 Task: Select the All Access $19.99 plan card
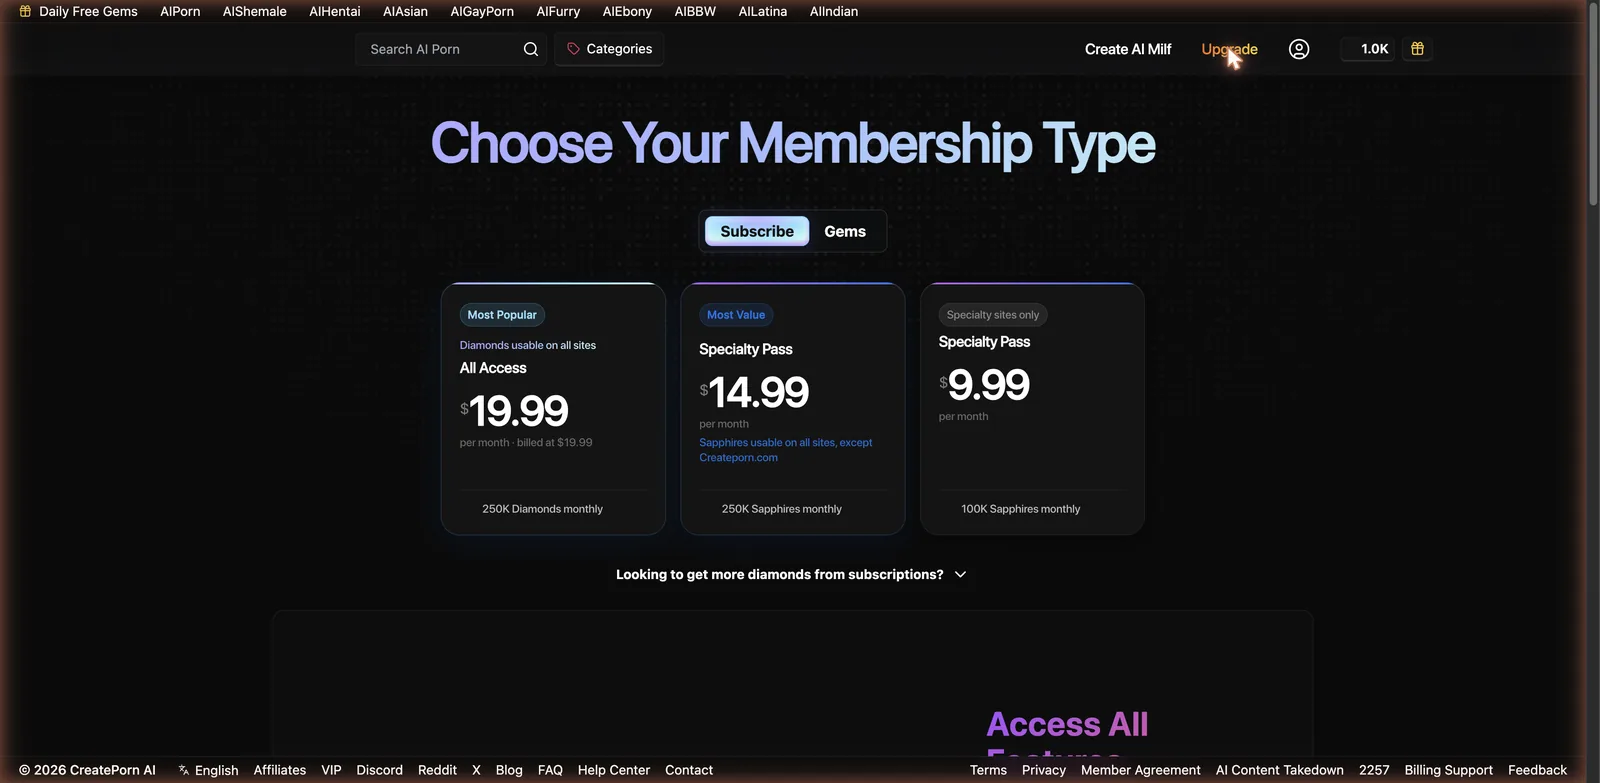[x=553, y=409]
